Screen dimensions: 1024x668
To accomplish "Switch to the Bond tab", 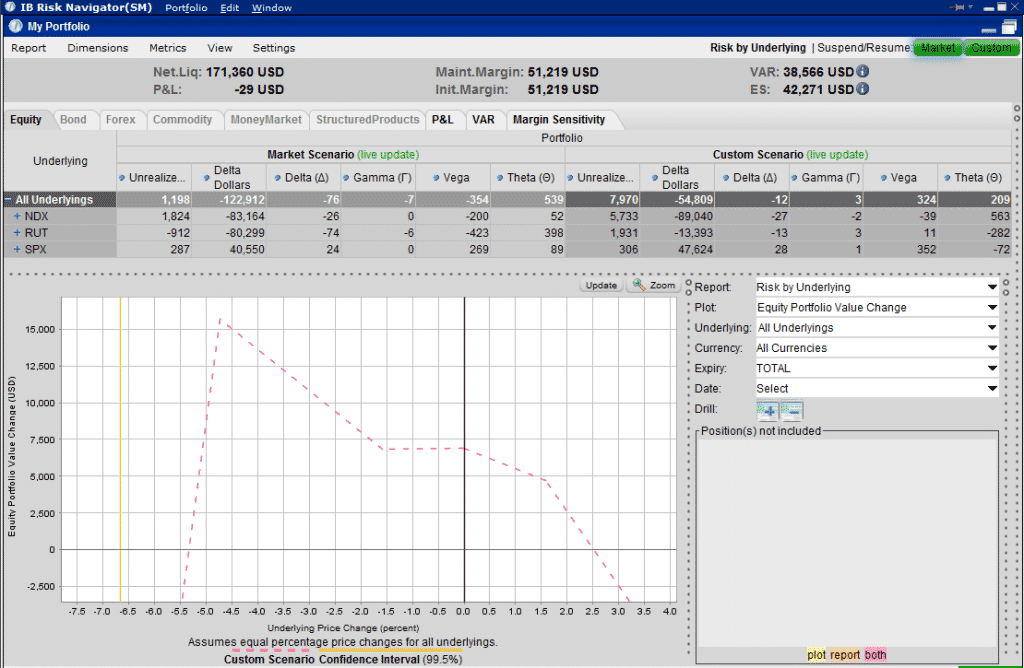I will point(73,119).
